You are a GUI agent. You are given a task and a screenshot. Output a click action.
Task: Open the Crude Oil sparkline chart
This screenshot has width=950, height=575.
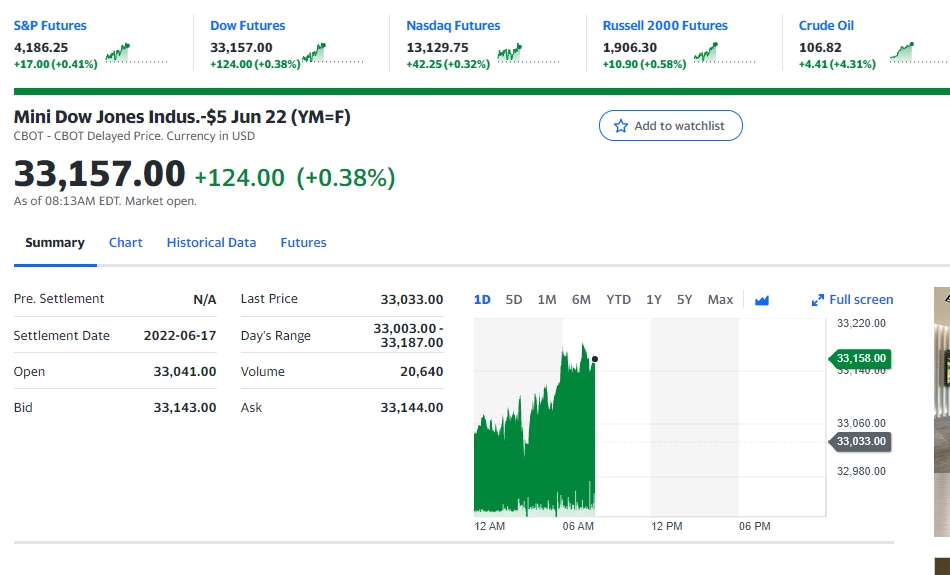coord(920,53)
